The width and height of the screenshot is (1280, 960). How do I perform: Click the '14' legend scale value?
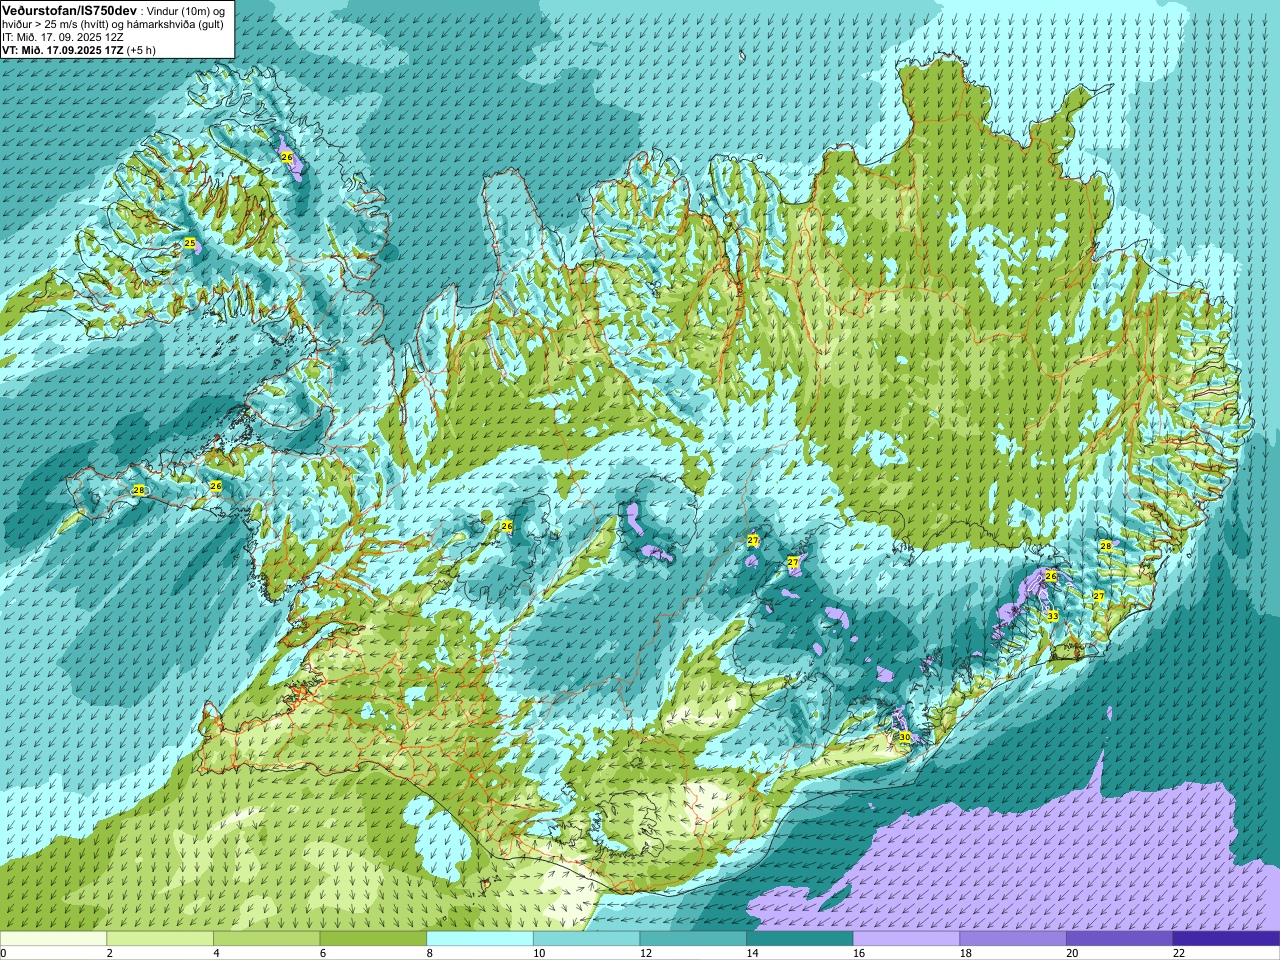[x=752, y=953]
